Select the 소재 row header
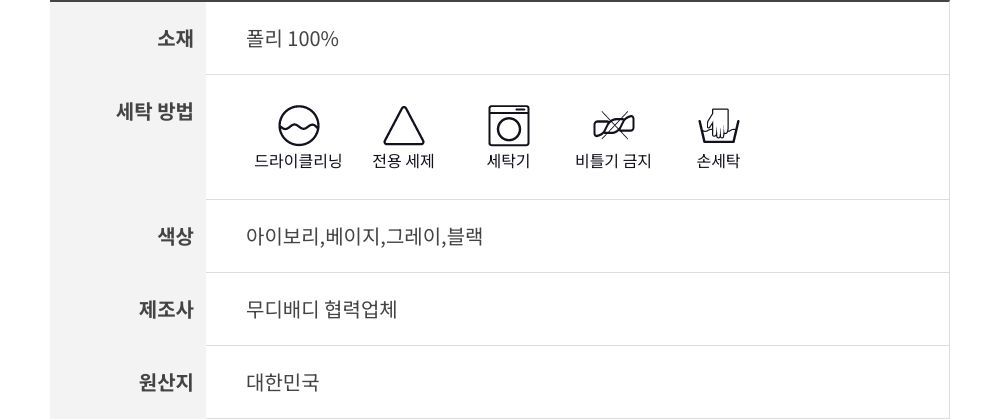Screen dimensions: 1000x419 coord(175,39)
